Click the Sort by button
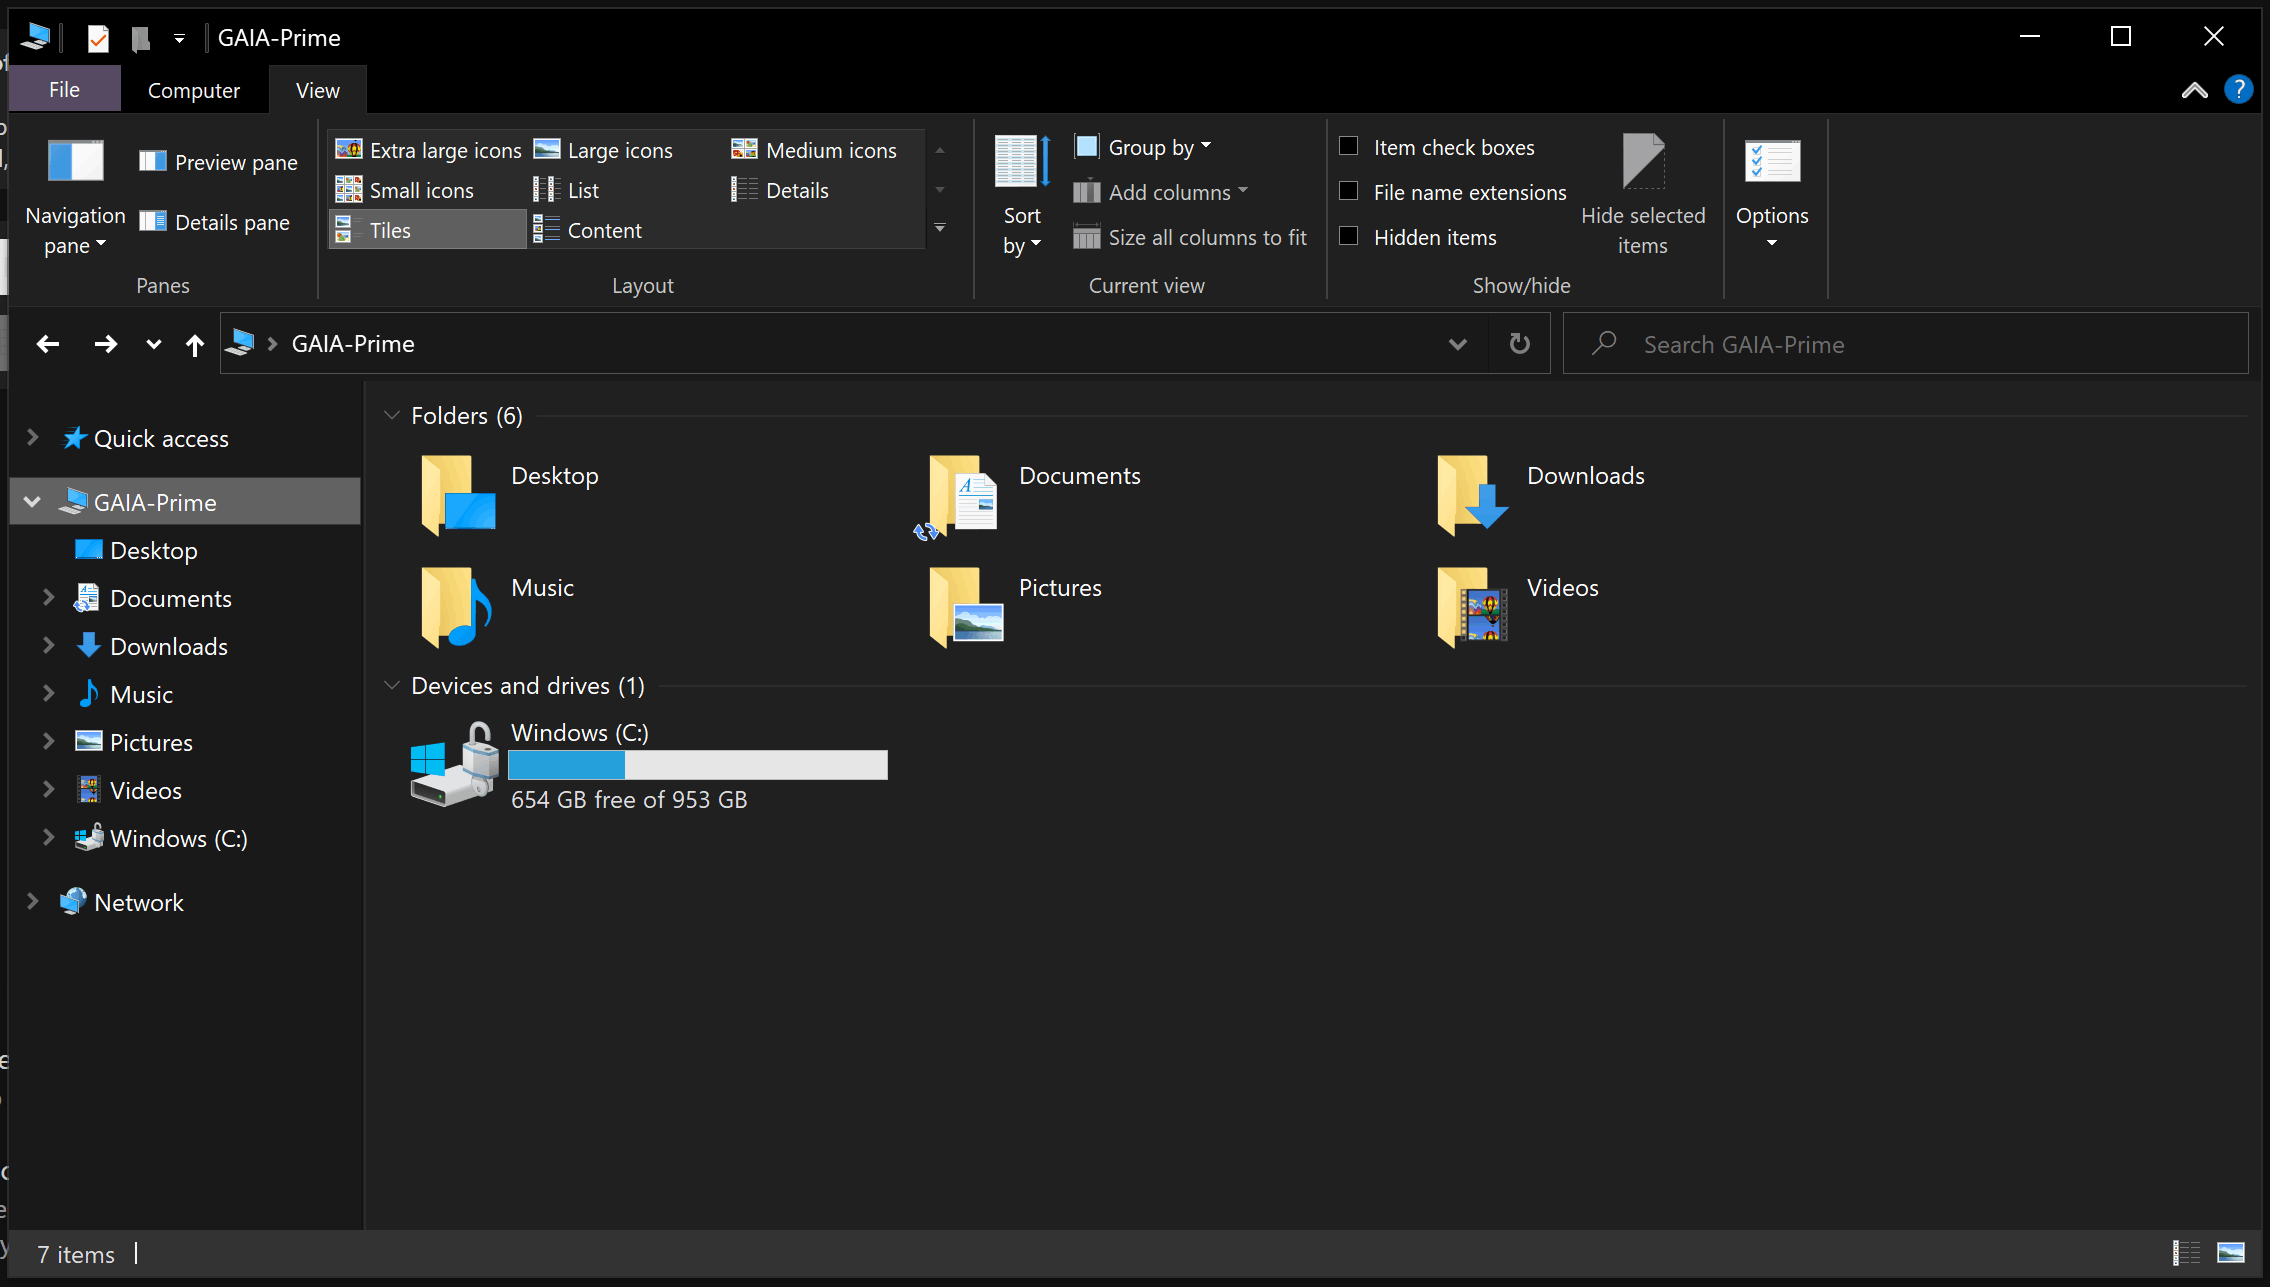This screenshot has width=2270, height=1287. (1021, 195)
